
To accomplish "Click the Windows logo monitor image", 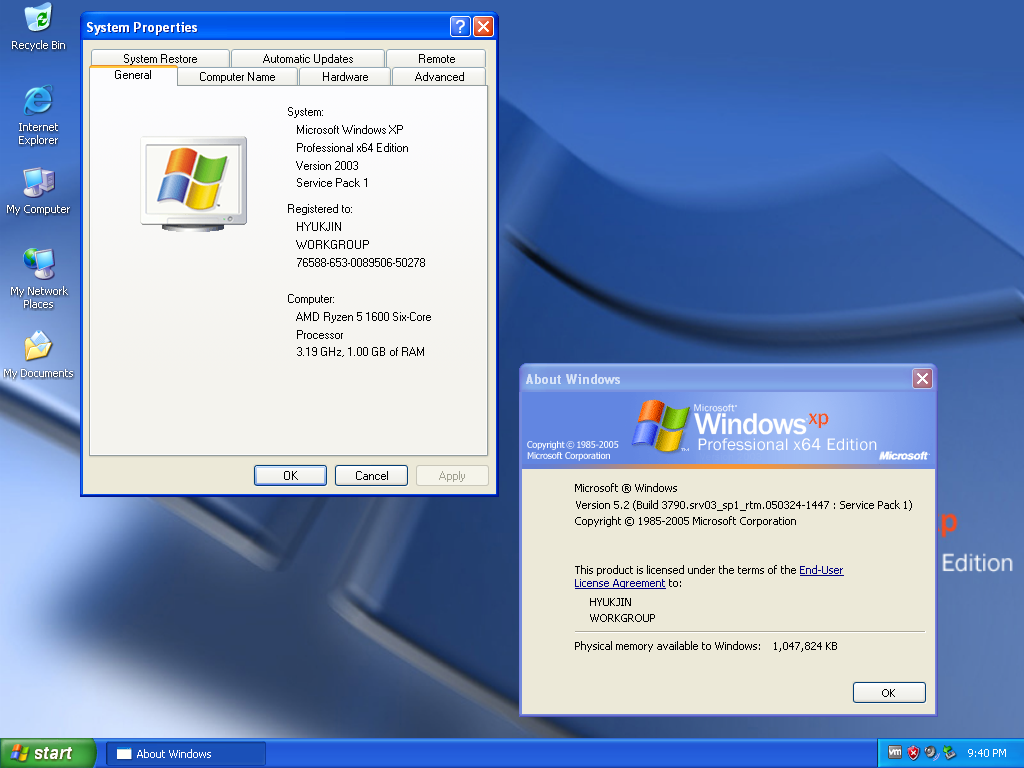I will pyautogui.click(x=193, y=184).
